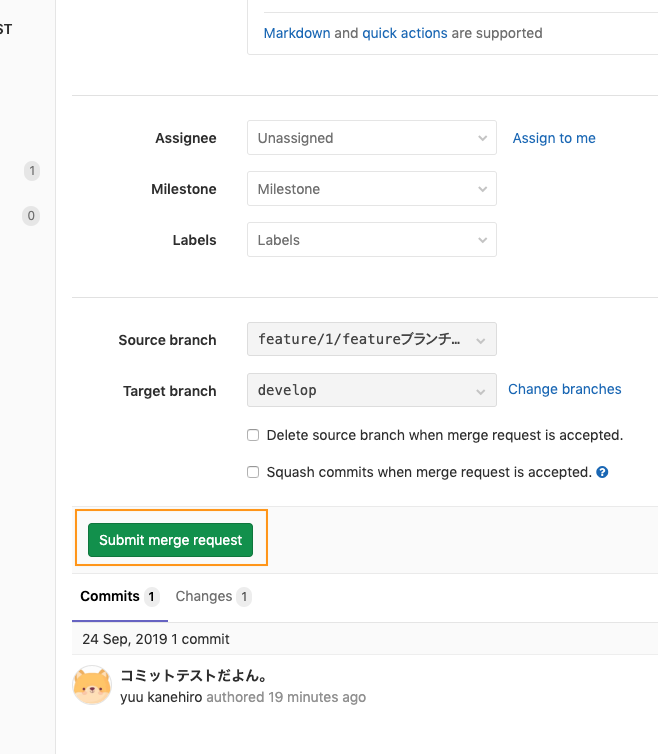Click the '24 Sep, 2019 1 commit' header
Image resolution: width=658 pixels, height=754 pixels.
pos(156,639)
